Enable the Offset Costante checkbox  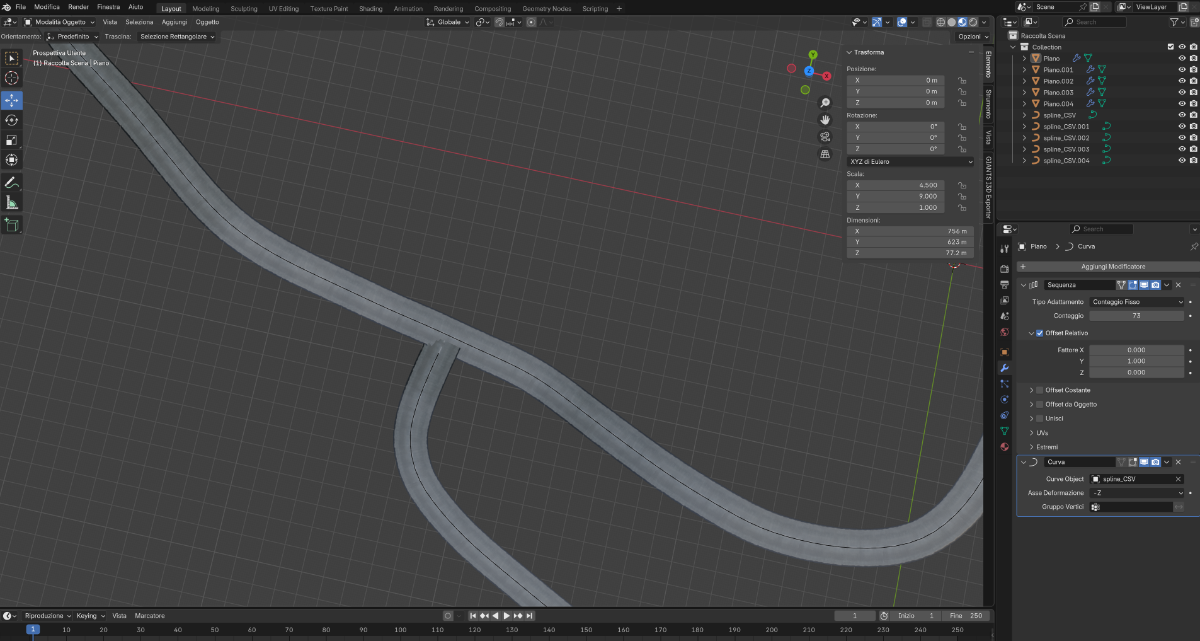coord(1040,390)
